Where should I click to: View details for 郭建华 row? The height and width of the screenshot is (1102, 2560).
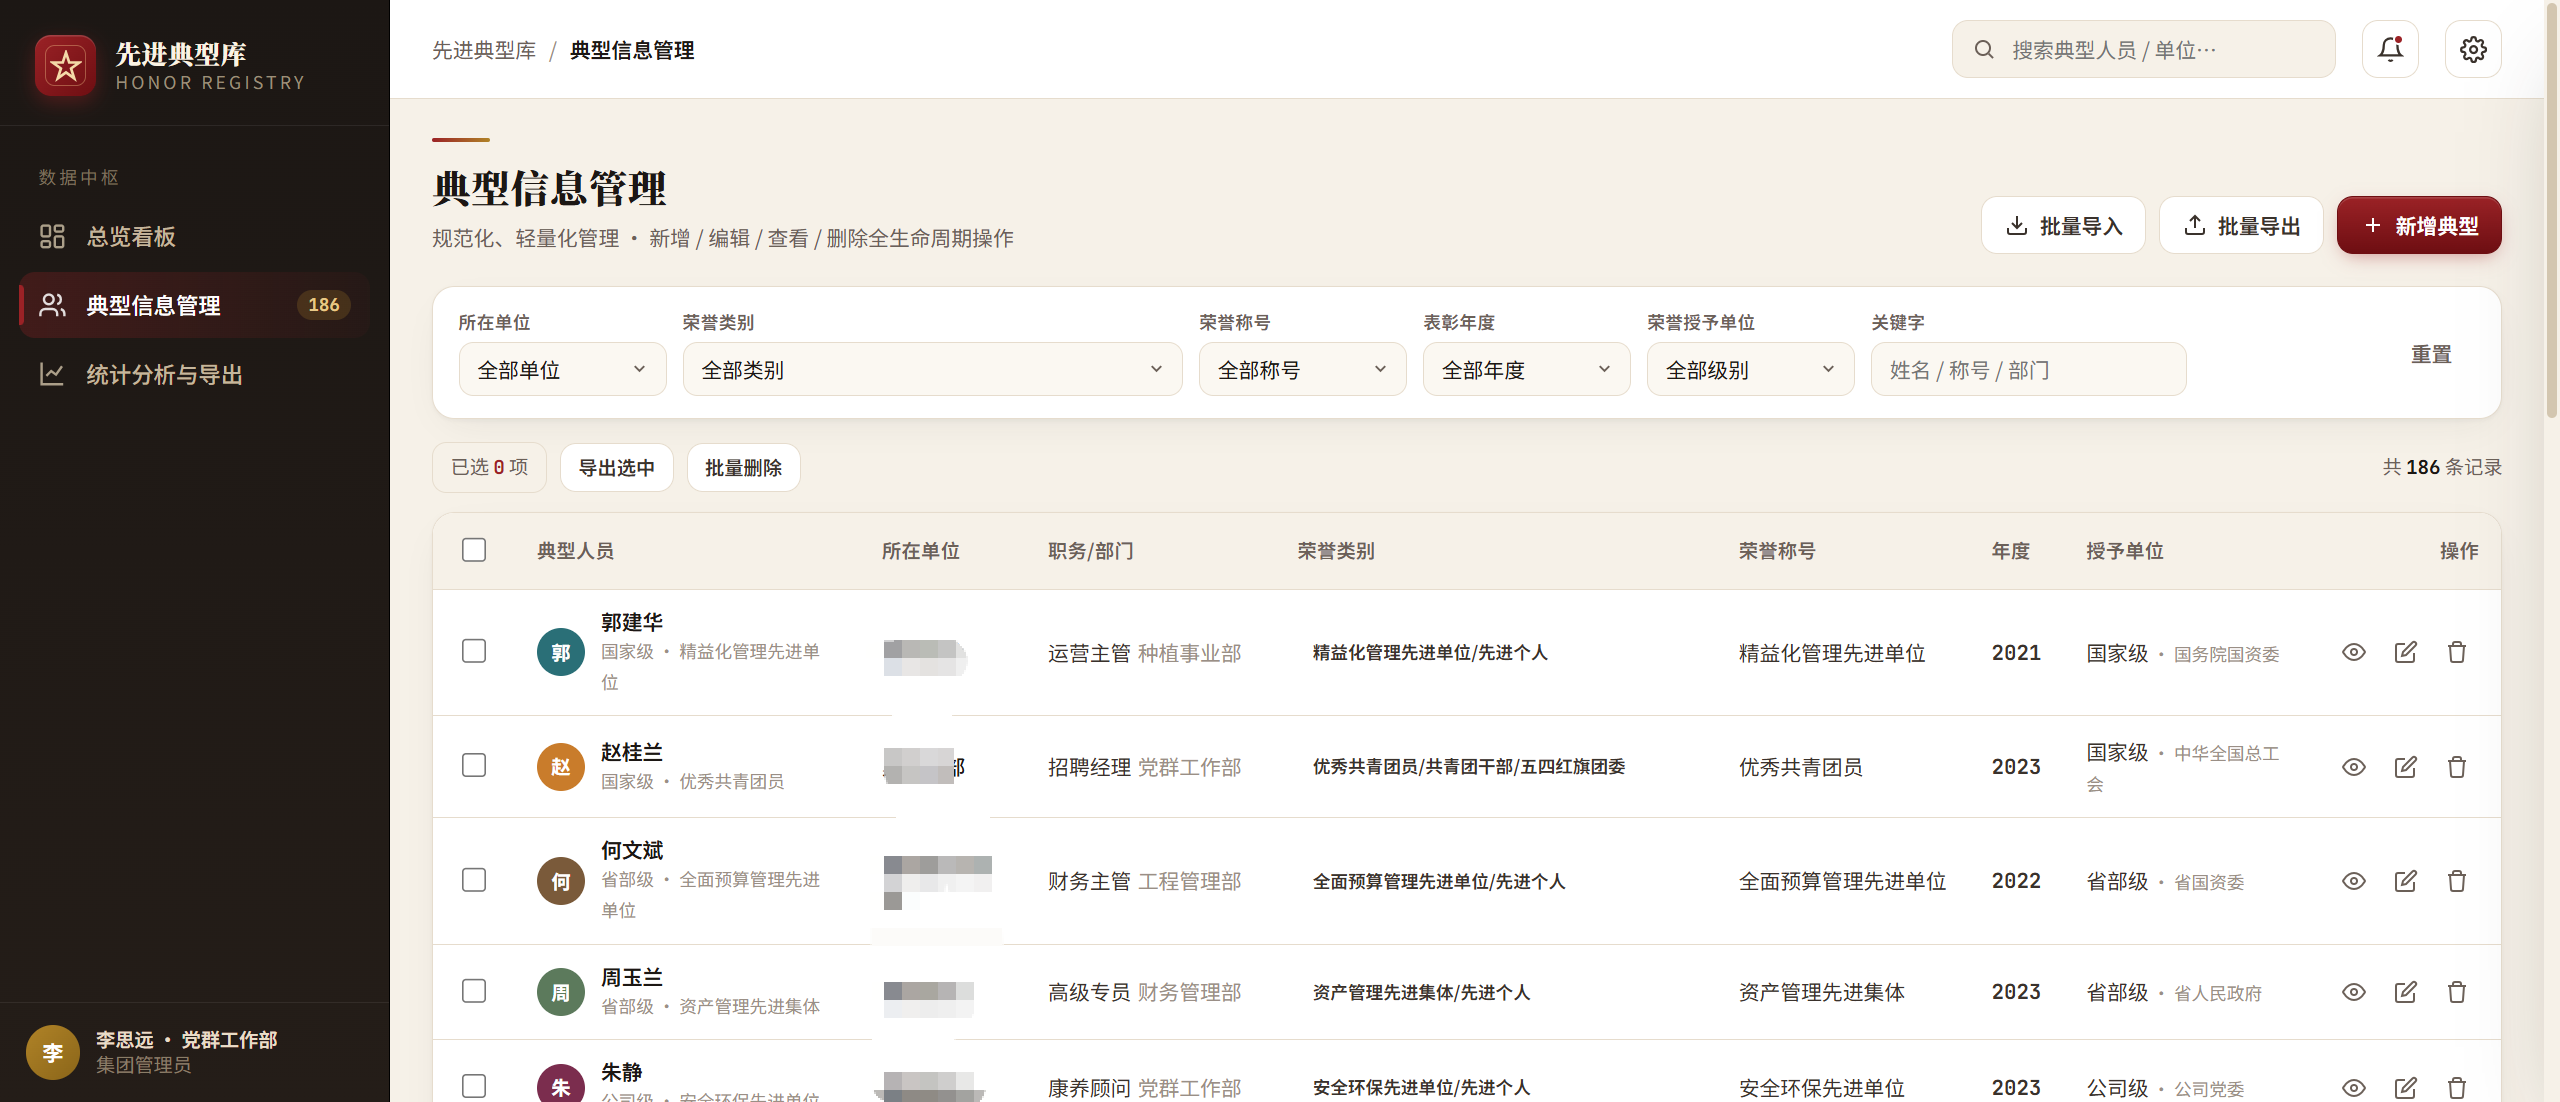2354,652
